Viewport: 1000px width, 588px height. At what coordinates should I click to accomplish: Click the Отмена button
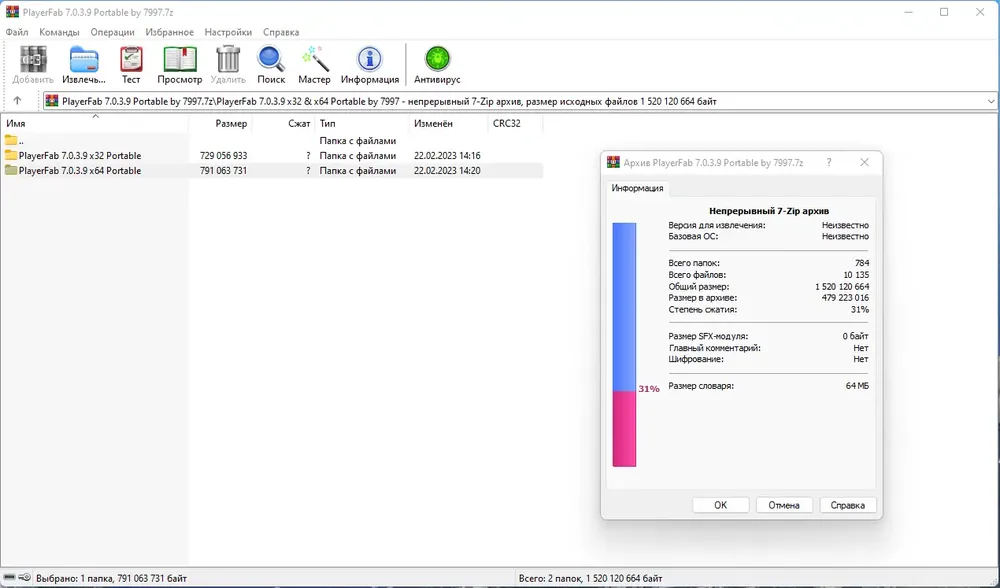pyautogui.click(x=784, y=505)
